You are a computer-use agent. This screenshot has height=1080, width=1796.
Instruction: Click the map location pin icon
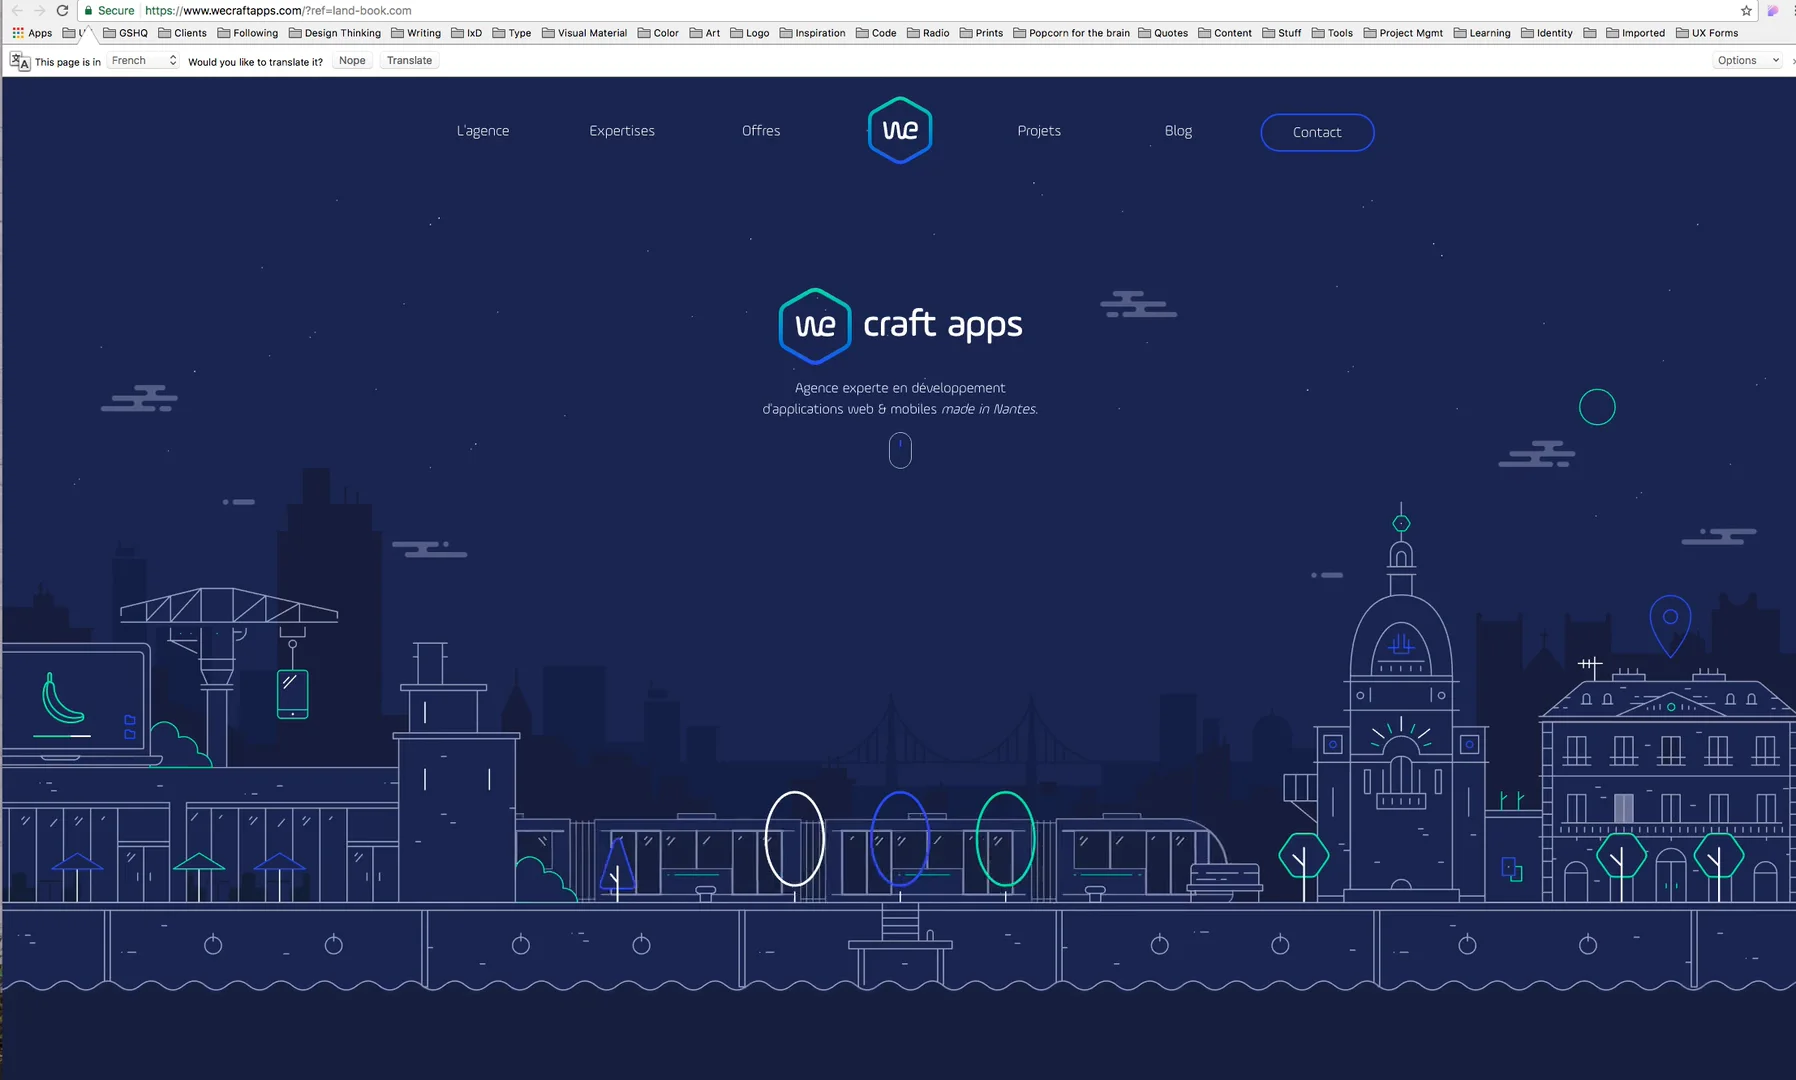1670,625
